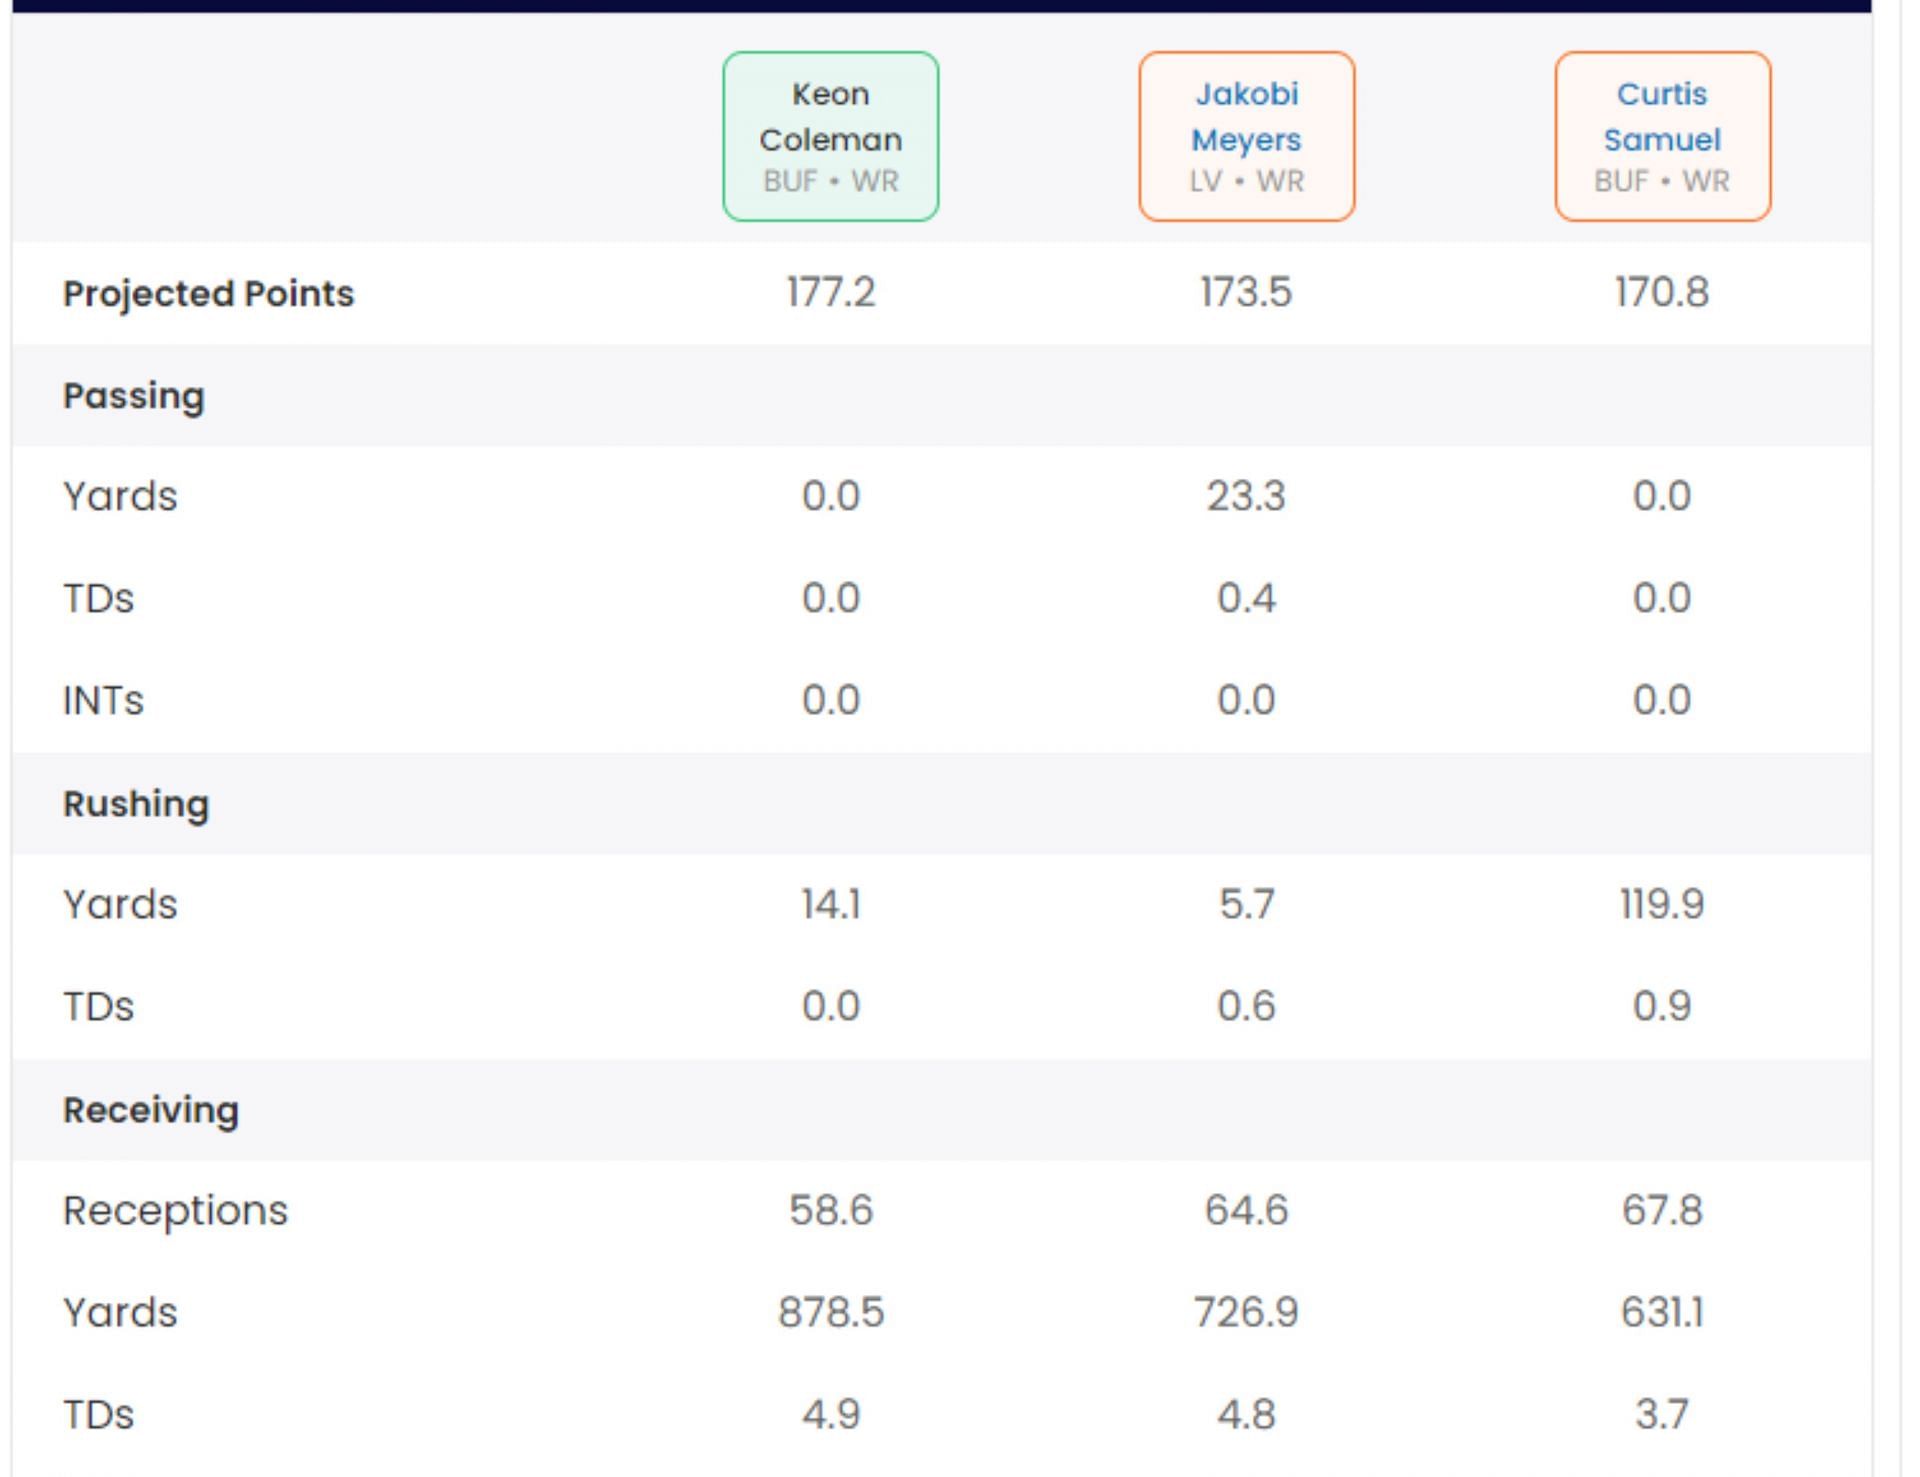Image resolution: width=1920 pixels, height=1477 pixels.
Task: Click Curtis Samuel's 3.7 receiving TDs
Action: [x=1662, y=1414]
